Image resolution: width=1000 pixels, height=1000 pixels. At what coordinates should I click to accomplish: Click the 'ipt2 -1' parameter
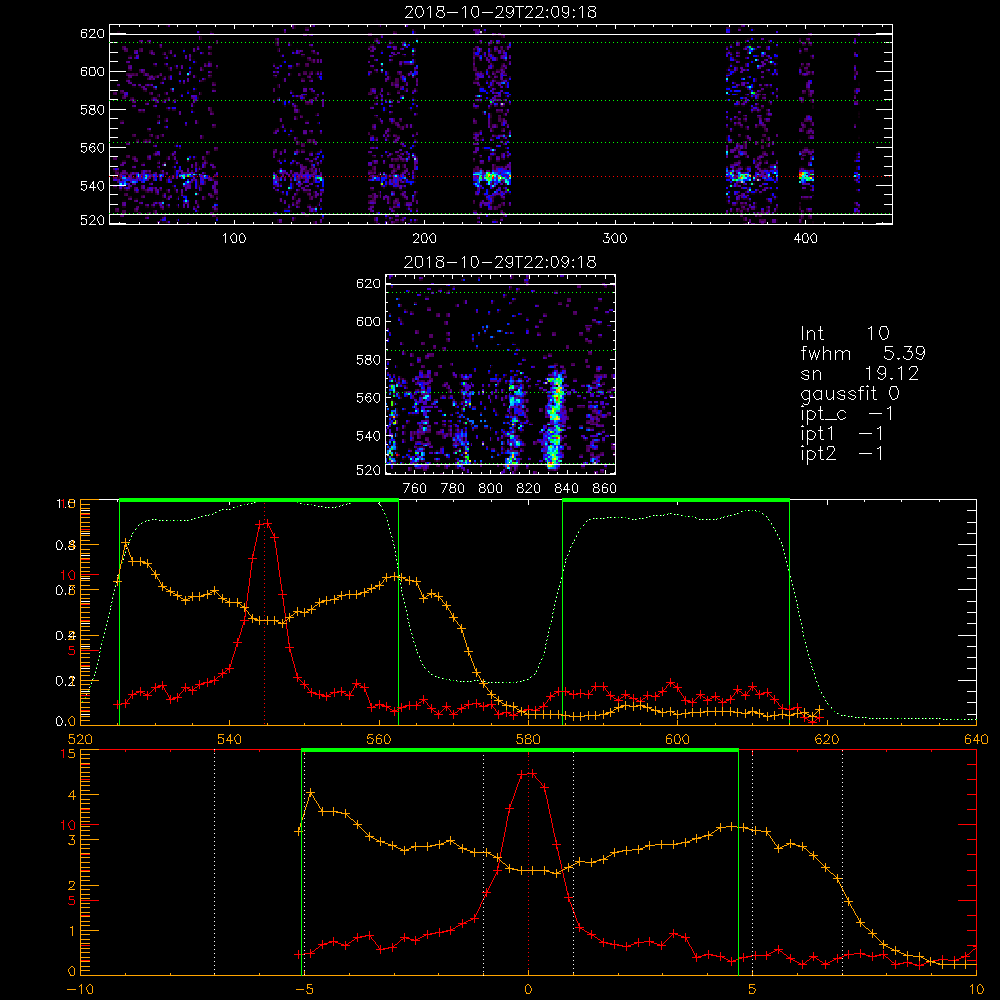[842, 453]
